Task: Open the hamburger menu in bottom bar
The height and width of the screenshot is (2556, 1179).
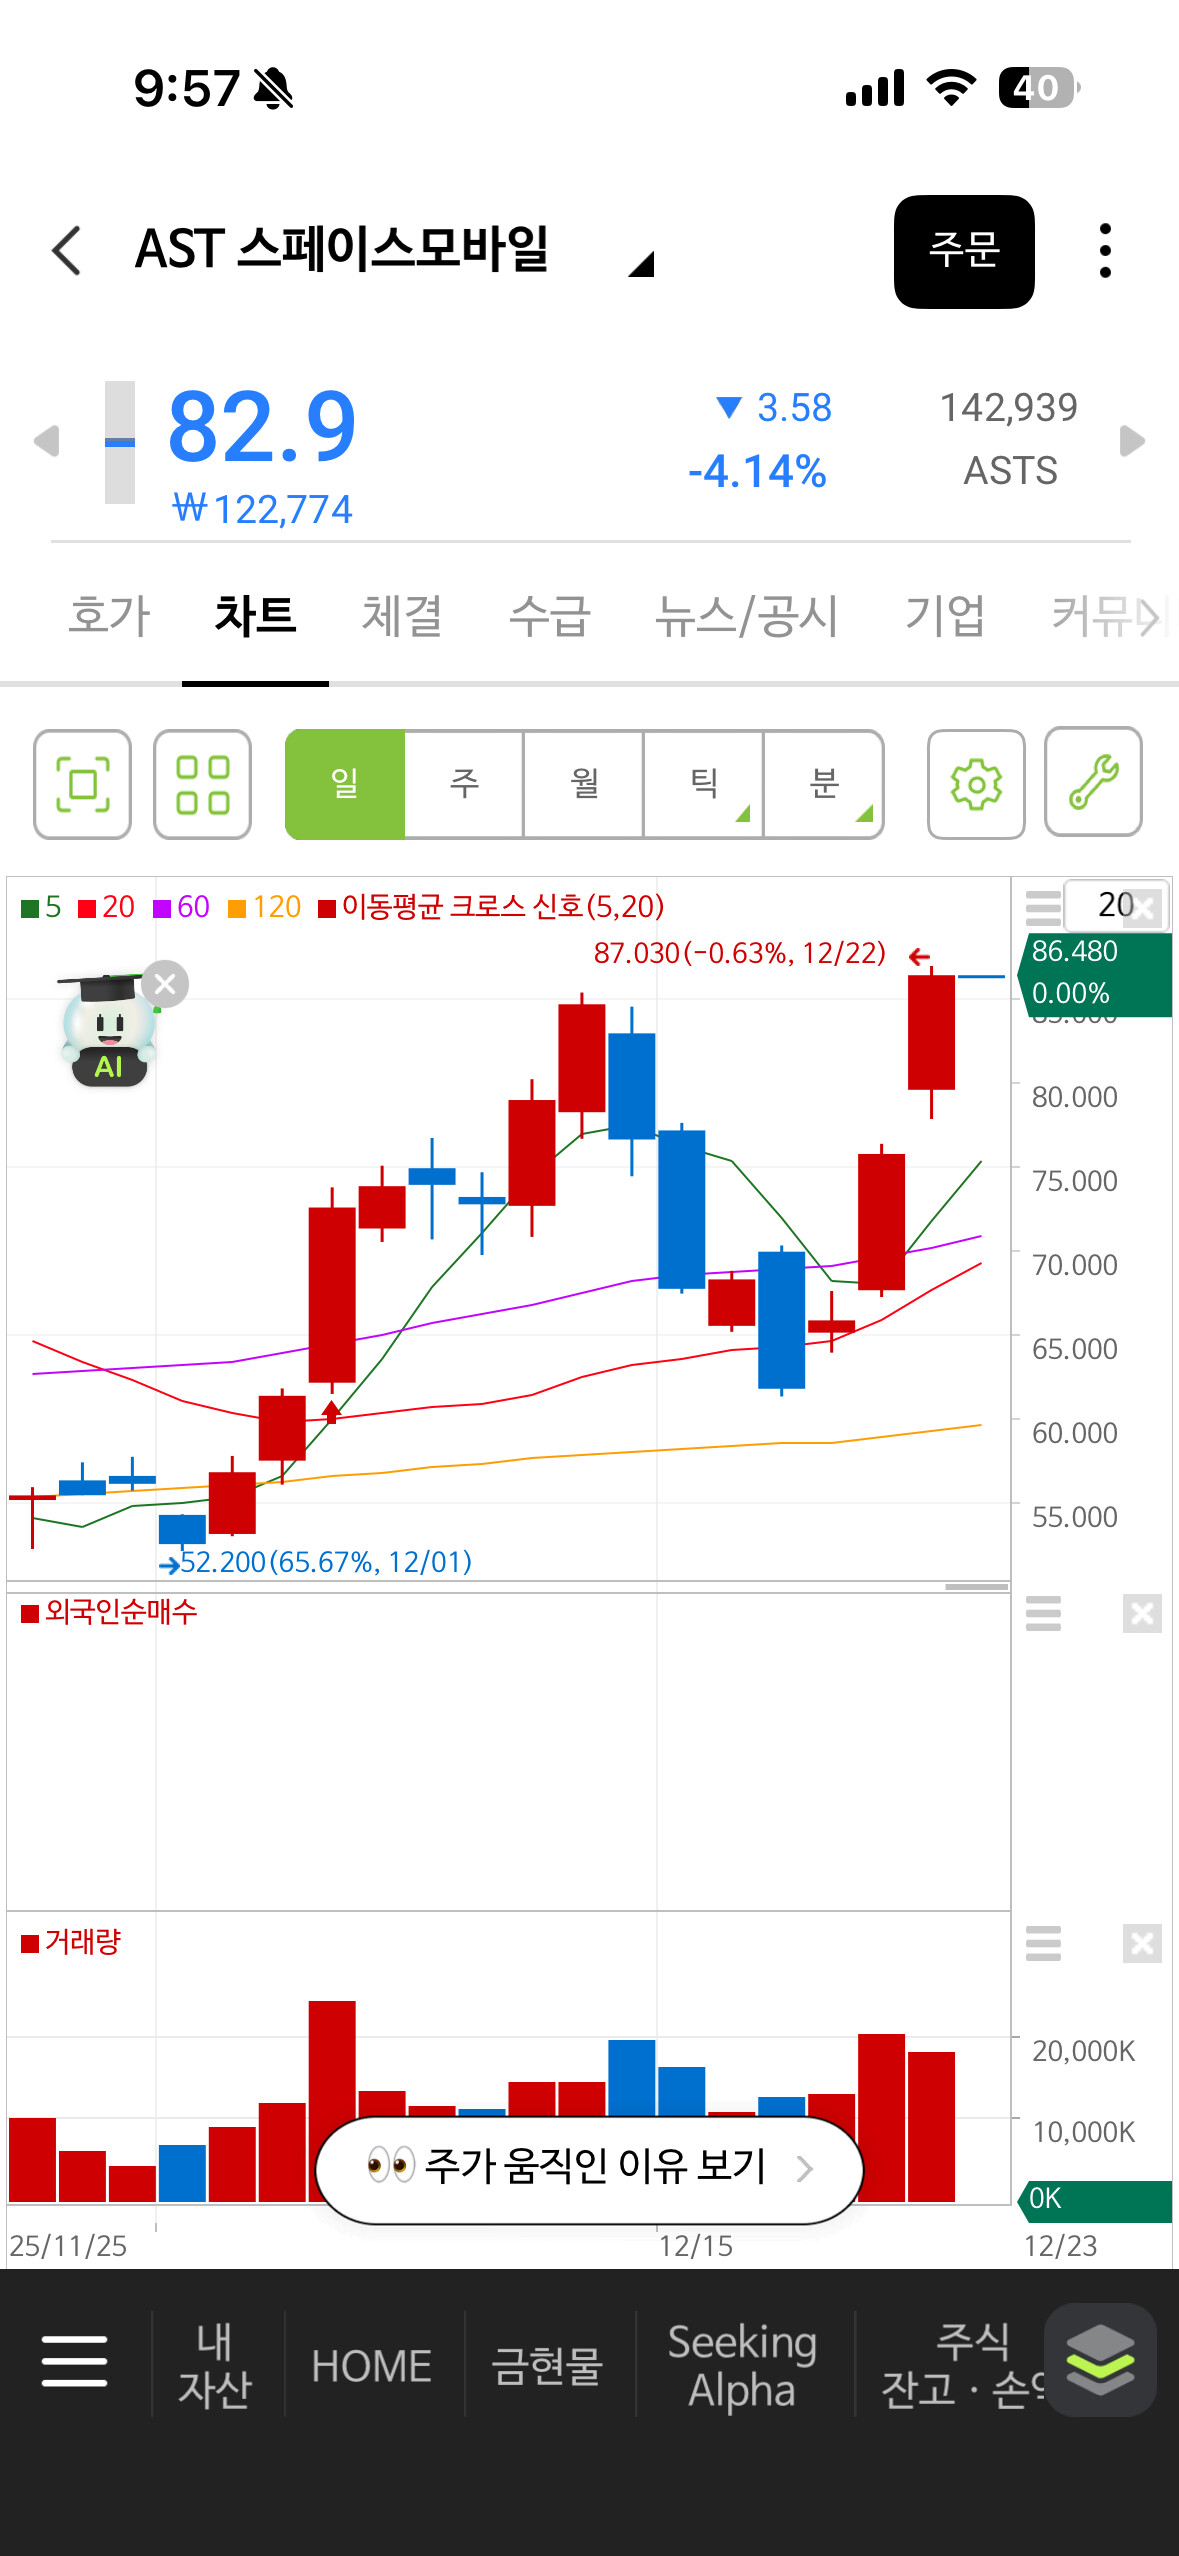Action: point(74,2361)
